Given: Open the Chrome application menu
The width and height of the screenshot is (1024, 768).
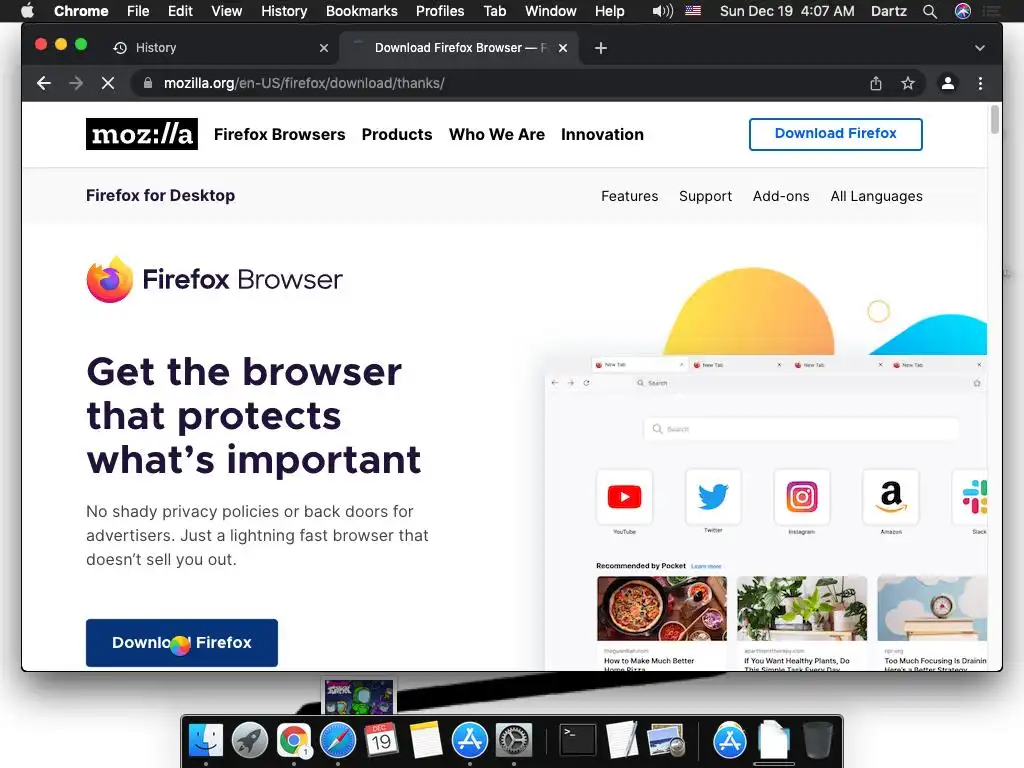Looking at the screenshot, I should point(81,11).
